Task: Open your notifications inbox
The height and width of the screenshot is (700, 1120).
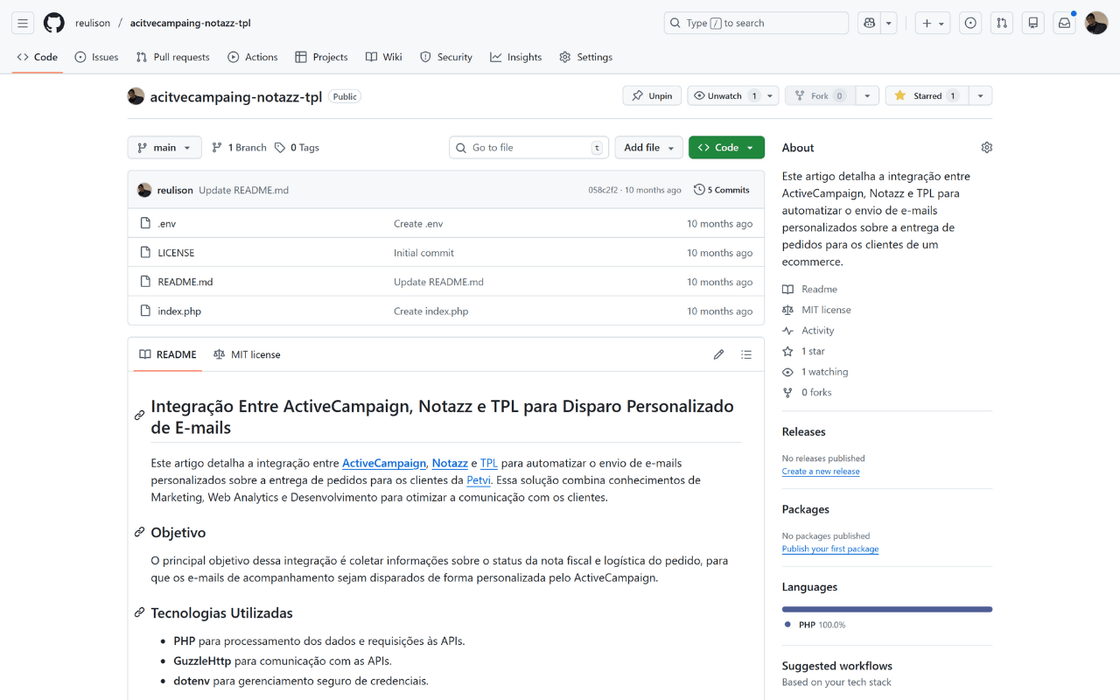Action: (x=1063, y=22)
